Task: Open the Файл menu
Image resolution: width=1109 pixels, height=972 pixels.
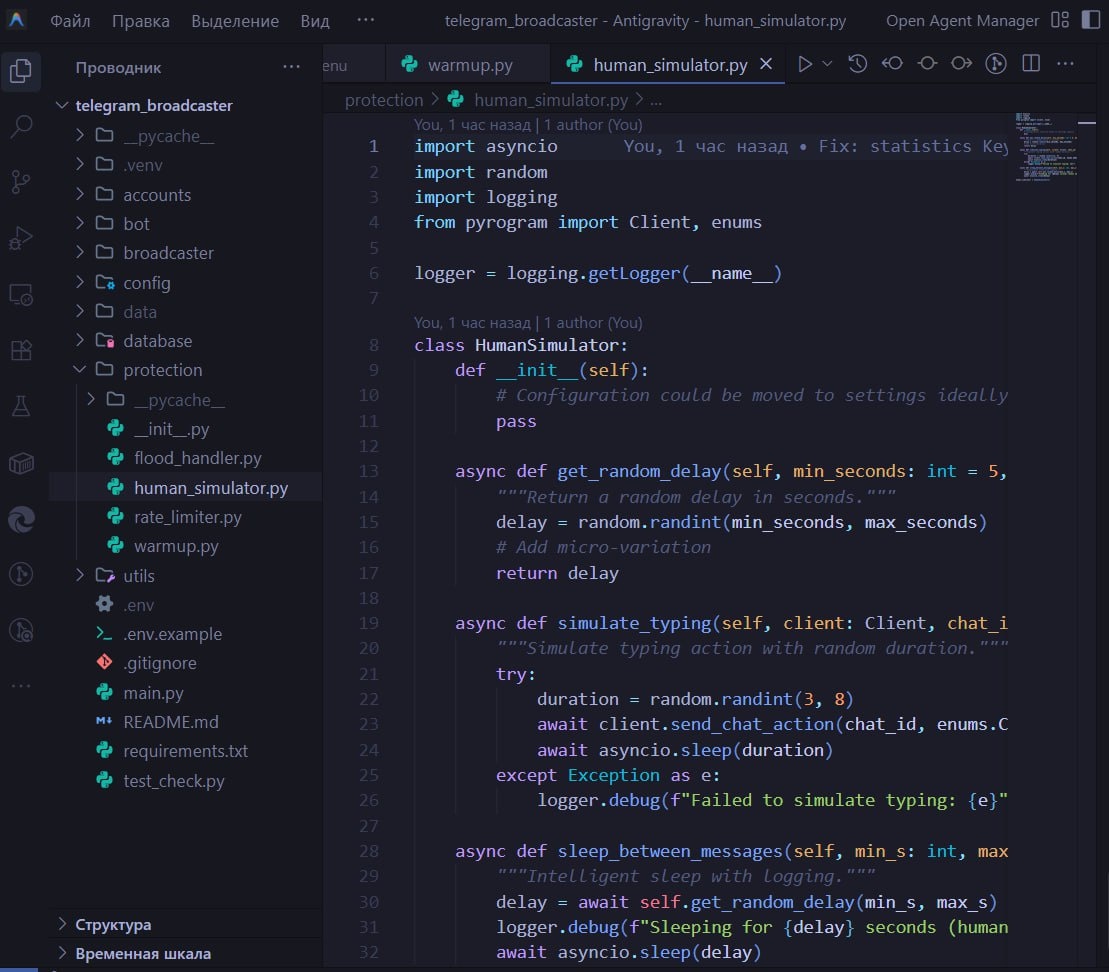Action: pos(70,21)
